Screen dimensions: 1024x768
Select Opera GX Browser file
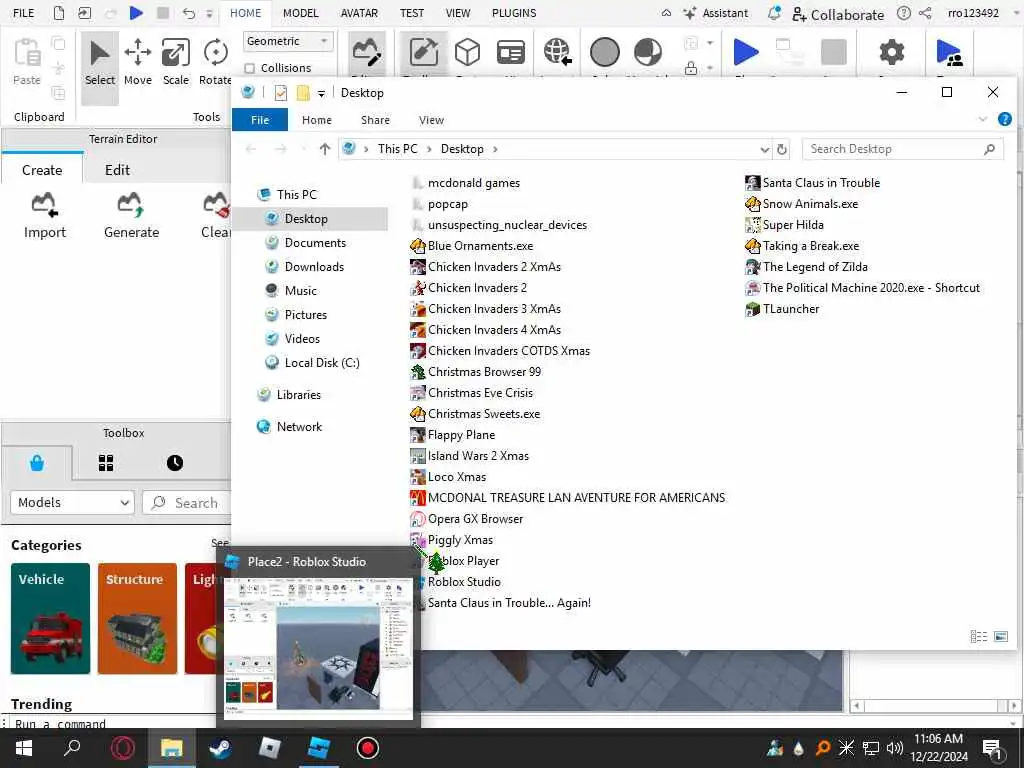467,519
